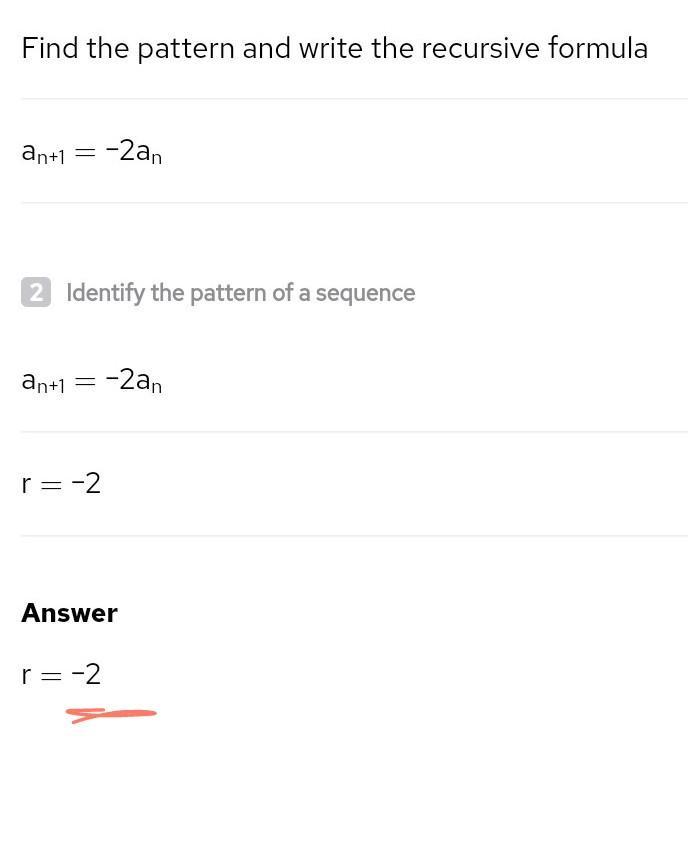Viewport: 688px width, 861px height.
Task: Select the word 'sequence' in step heading
Action: click(x=365, y=294)
